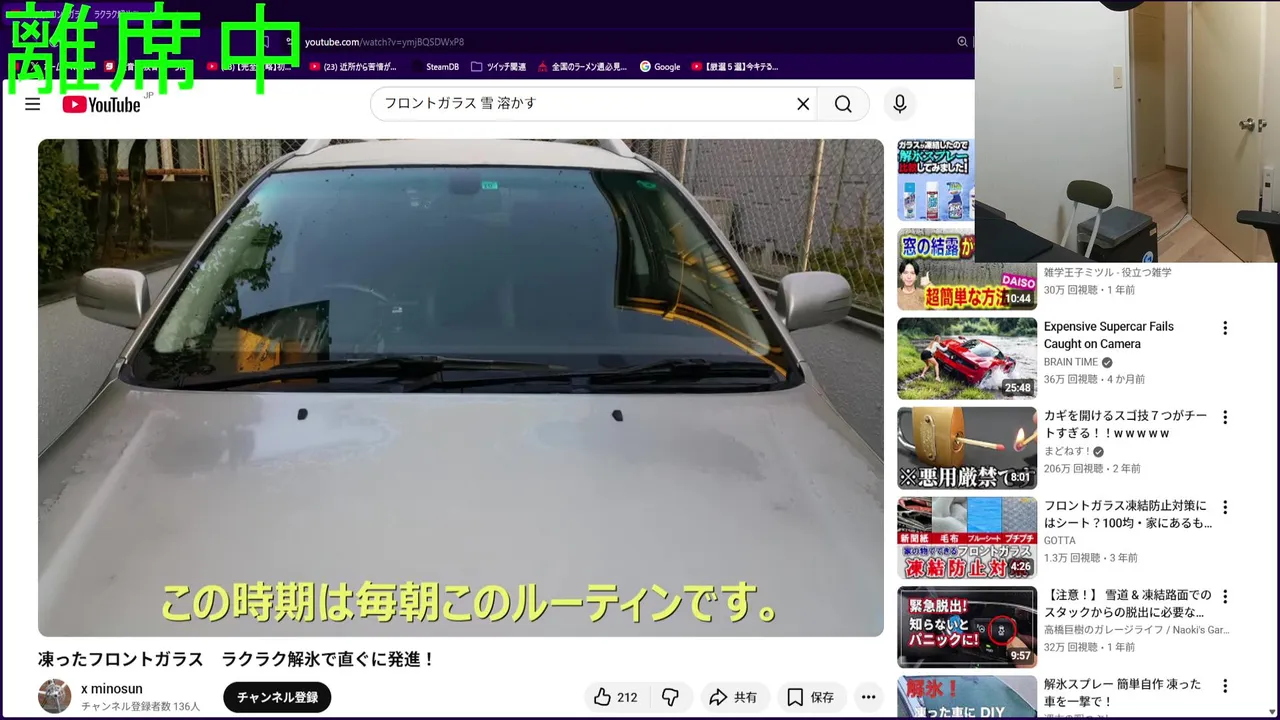The width and height of the screenshot is (1280, 720).
Task: Open the 緊急脱出 thumbnail (9:57)
Action: pyautogui.click(x=967, y=627)
